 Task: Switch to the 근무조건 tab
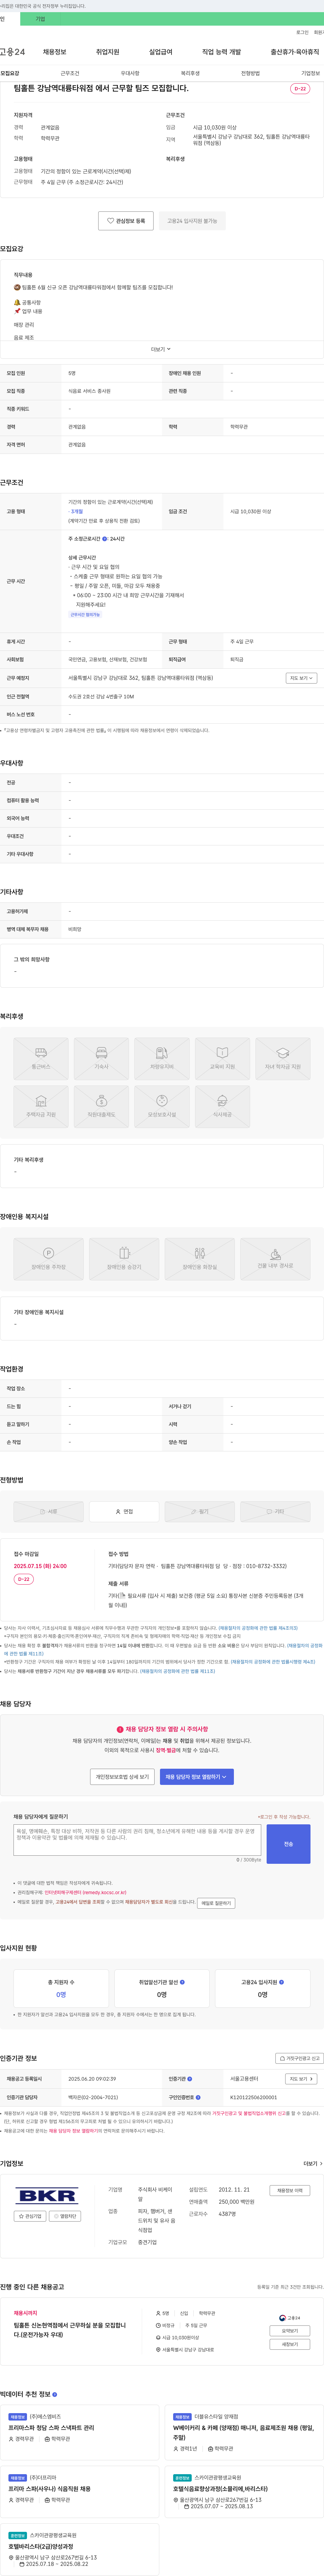(70, 73)
